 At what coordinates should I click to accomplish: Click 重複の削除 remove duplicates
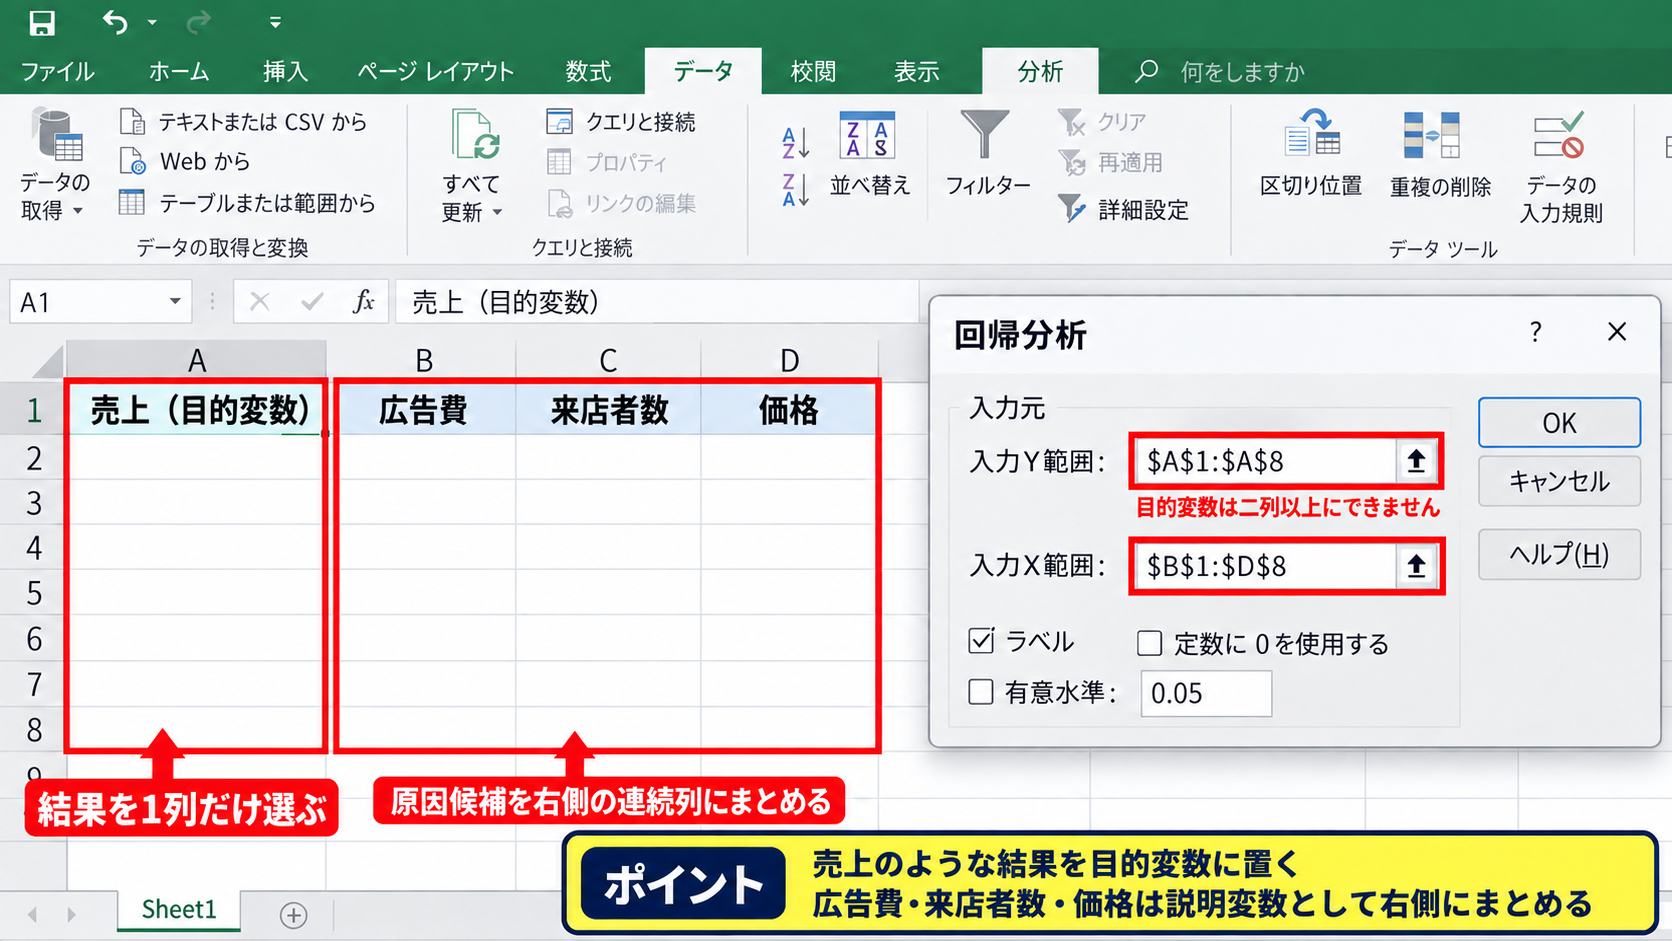click(x=1440, y=153)
